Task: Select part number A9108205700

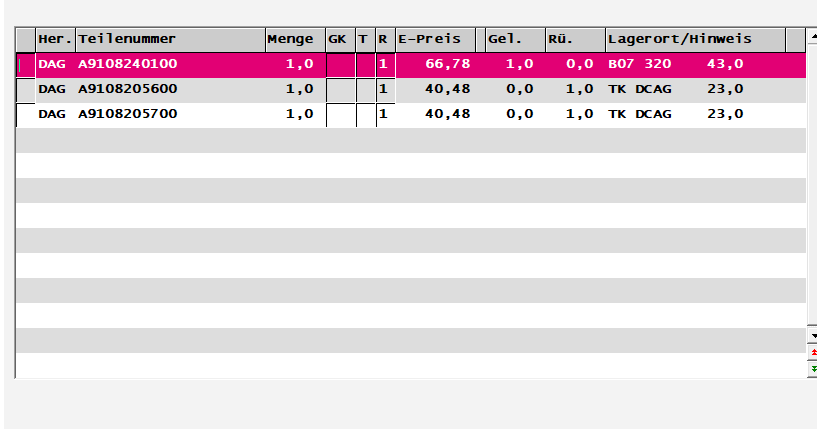Action: (126, 114)
